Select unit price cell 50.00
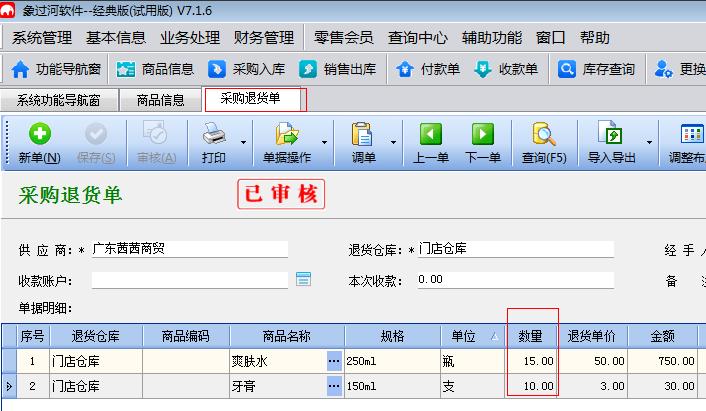Viewport: 706px width, 411px height. 591,361
